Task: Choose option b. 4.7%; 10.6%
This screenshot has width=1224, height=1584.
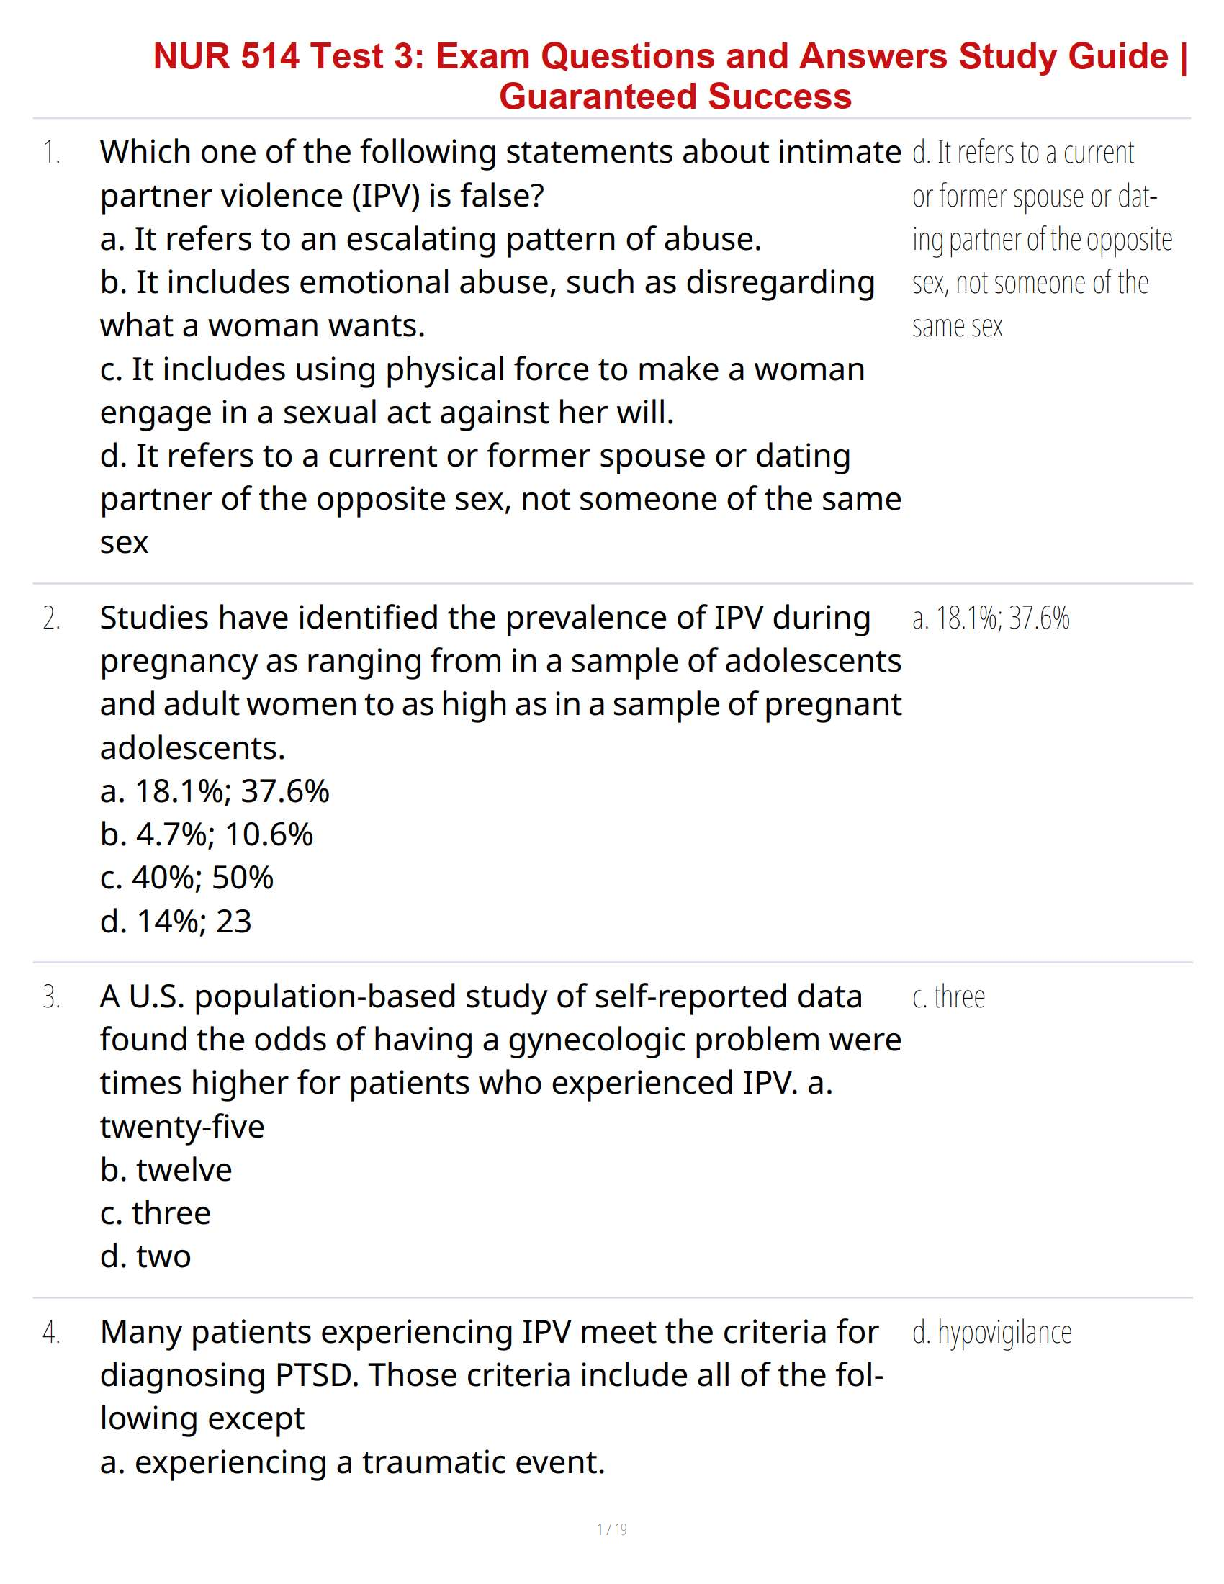Action: coord(206,834)
